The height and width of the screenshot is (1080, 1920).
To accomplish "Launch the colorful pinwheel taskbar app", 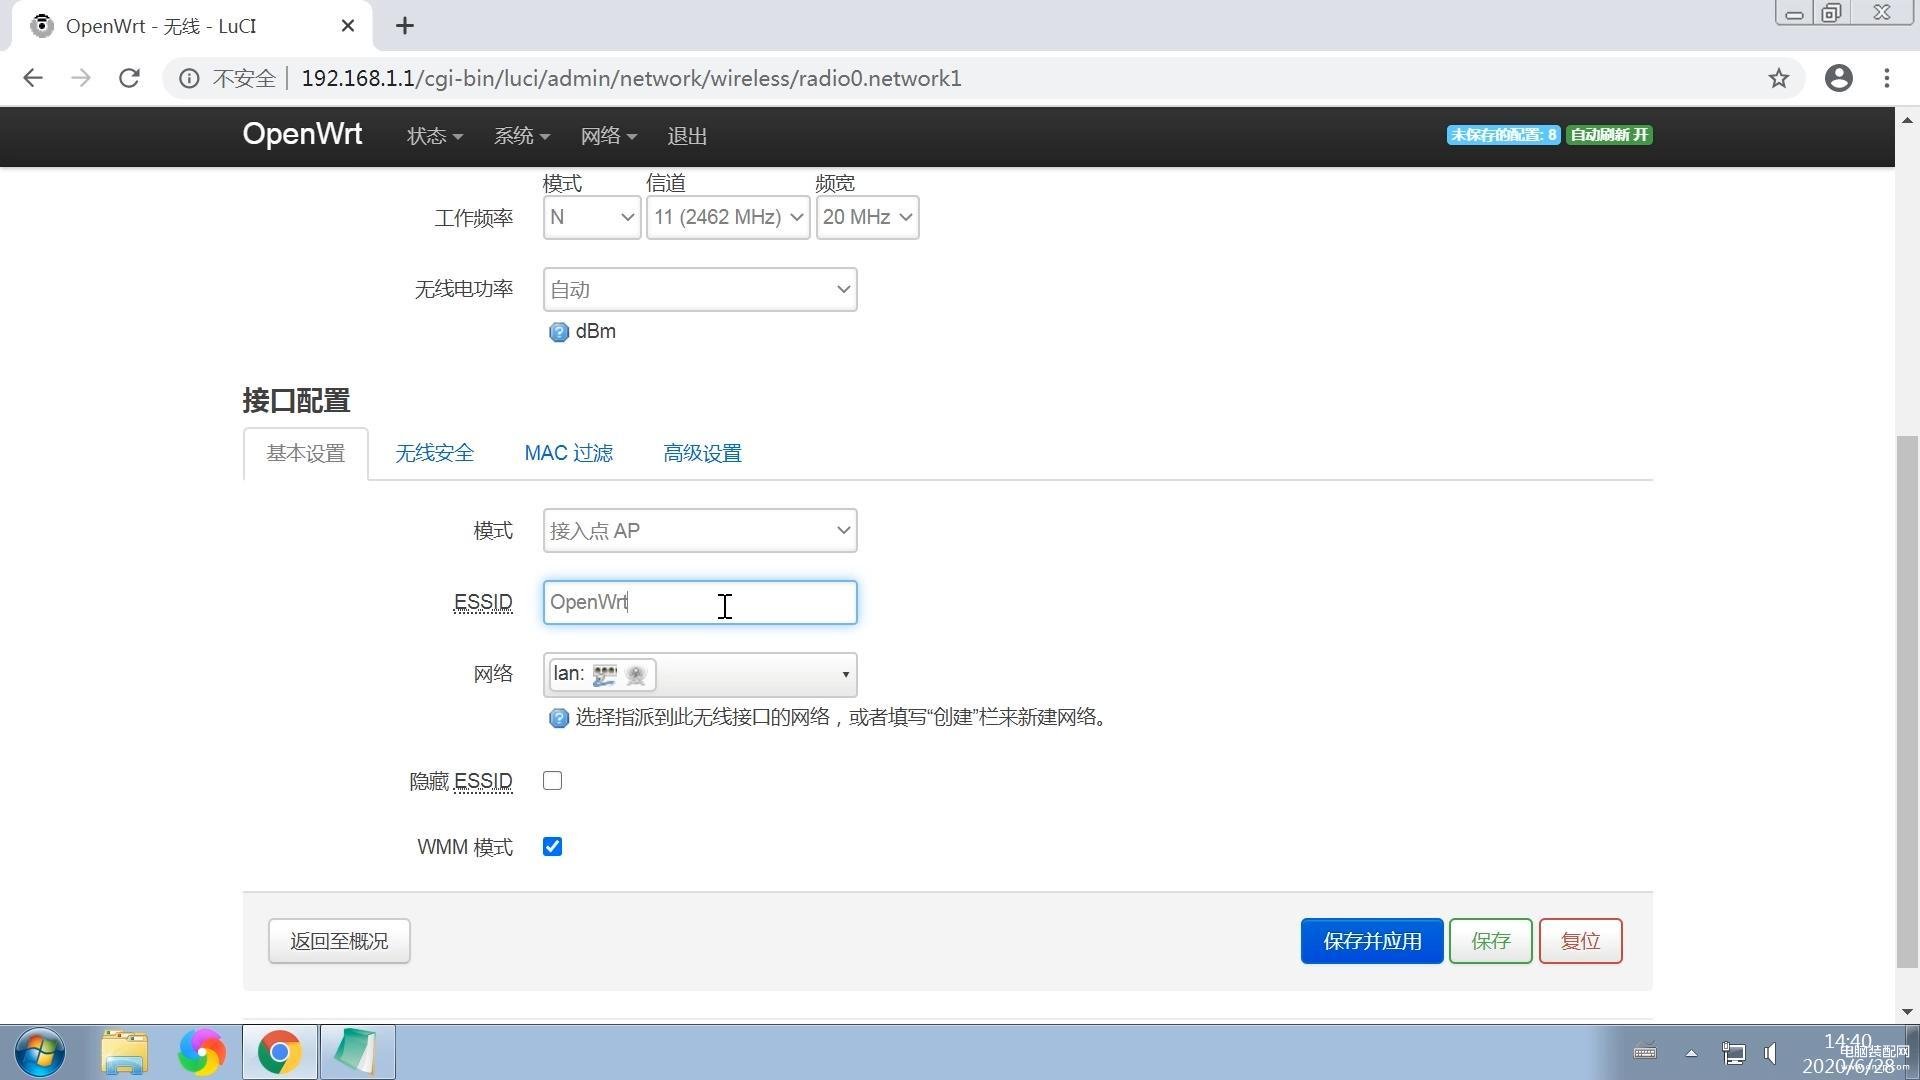I will [x=202, y=1052].
